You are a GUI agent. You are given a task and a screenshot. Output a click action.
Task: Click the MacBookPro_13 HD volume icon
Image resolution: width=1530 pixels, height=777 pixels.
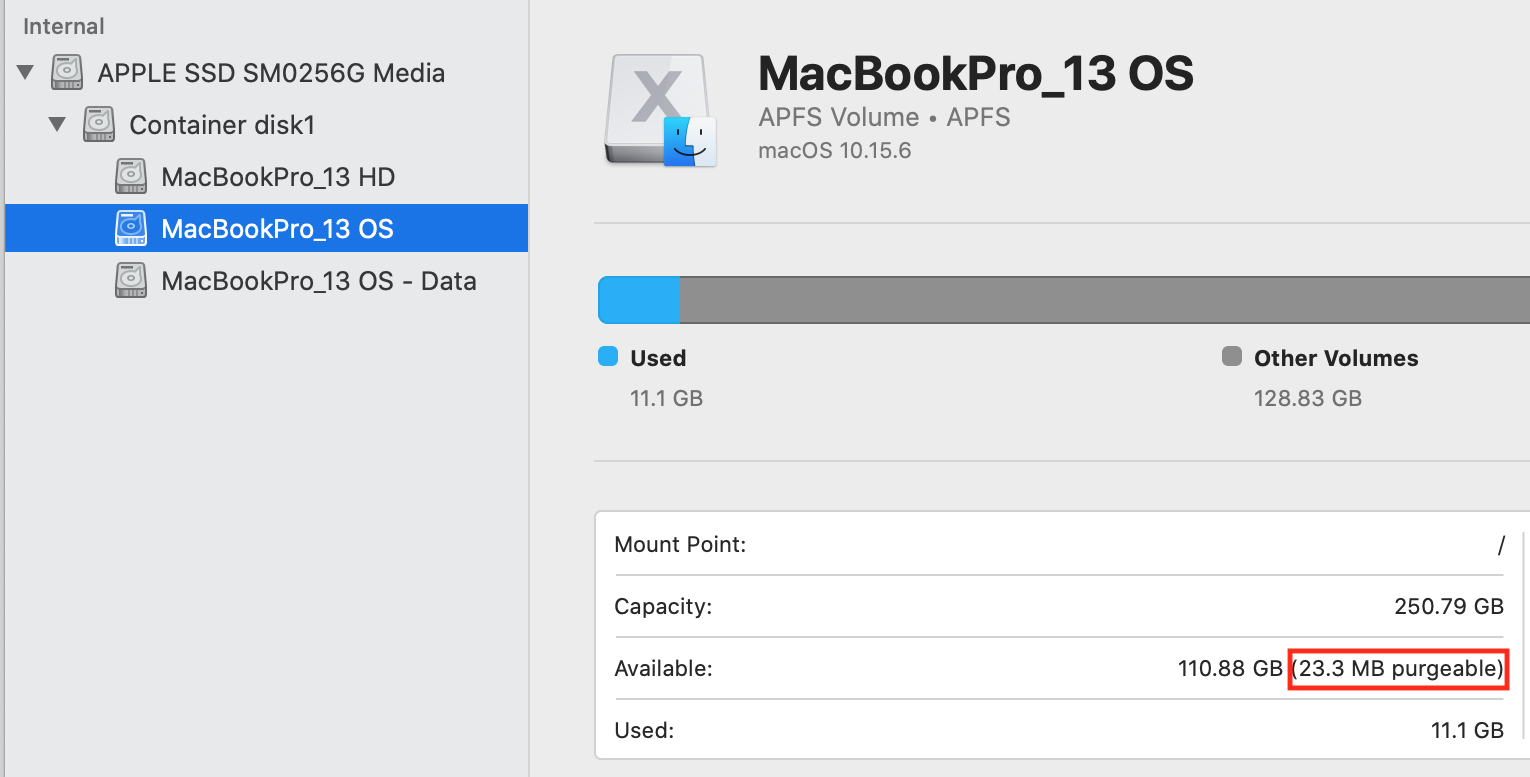tap(131, 177)
